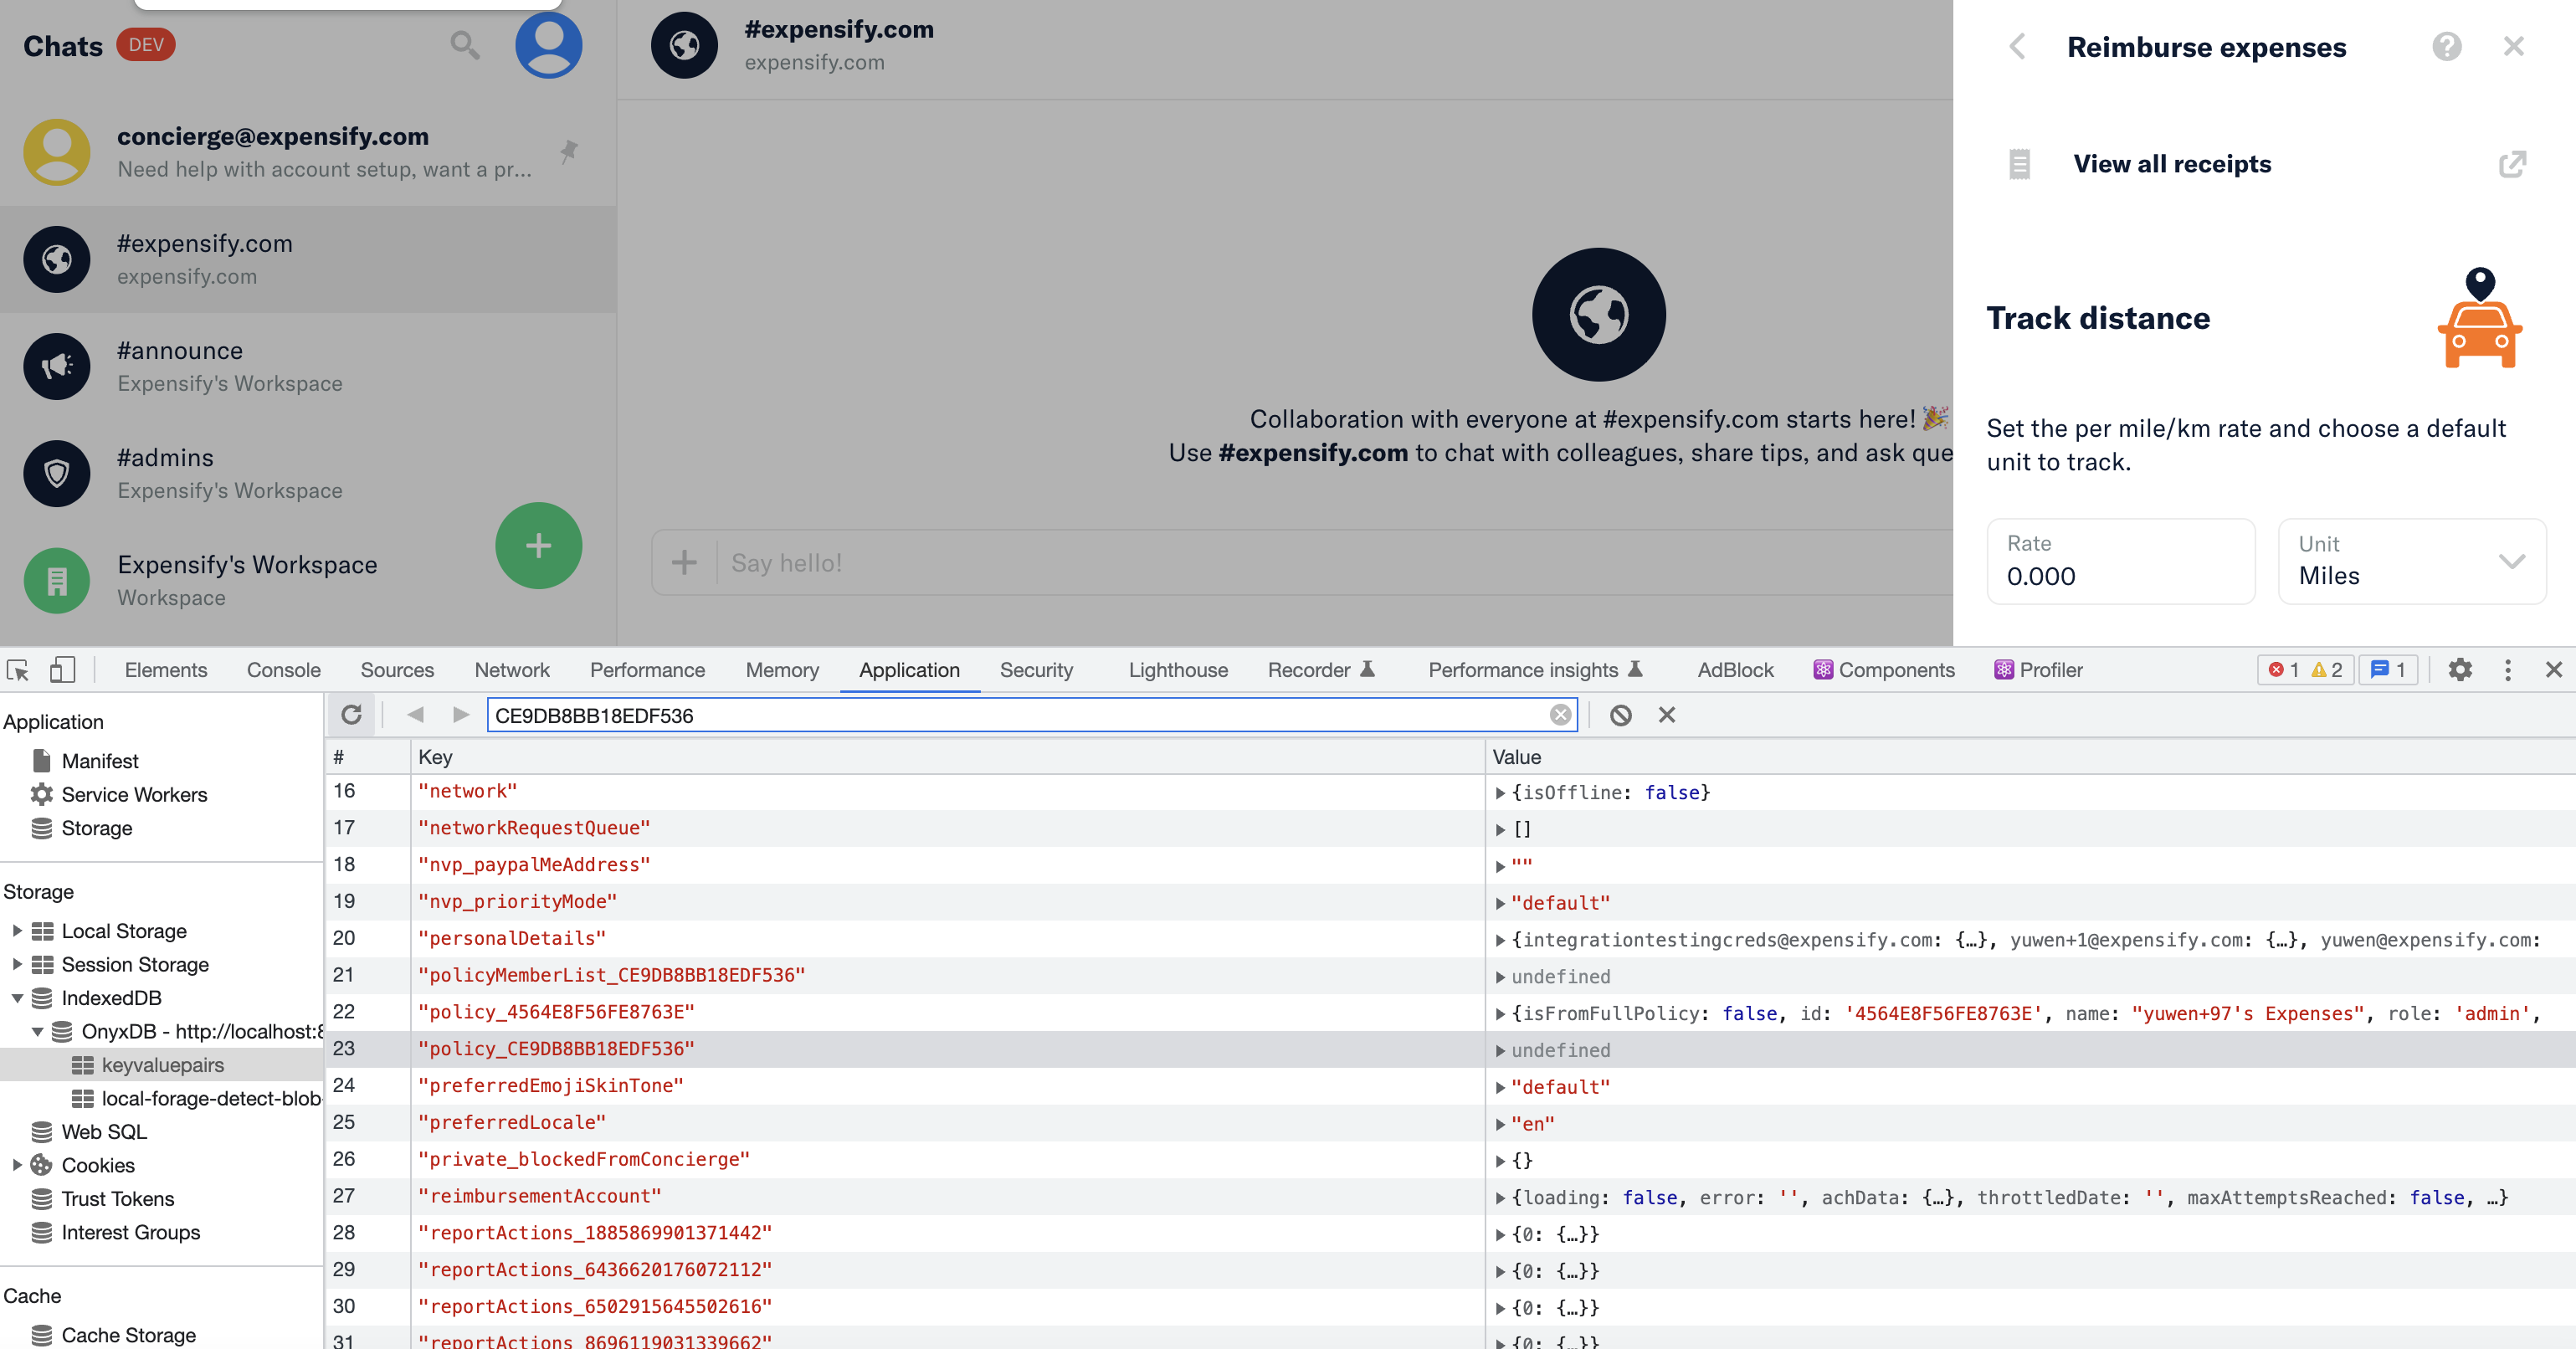The image size is (2576, 1349).
Task: Toggle the inspect element picker
Action: [18, 670]
